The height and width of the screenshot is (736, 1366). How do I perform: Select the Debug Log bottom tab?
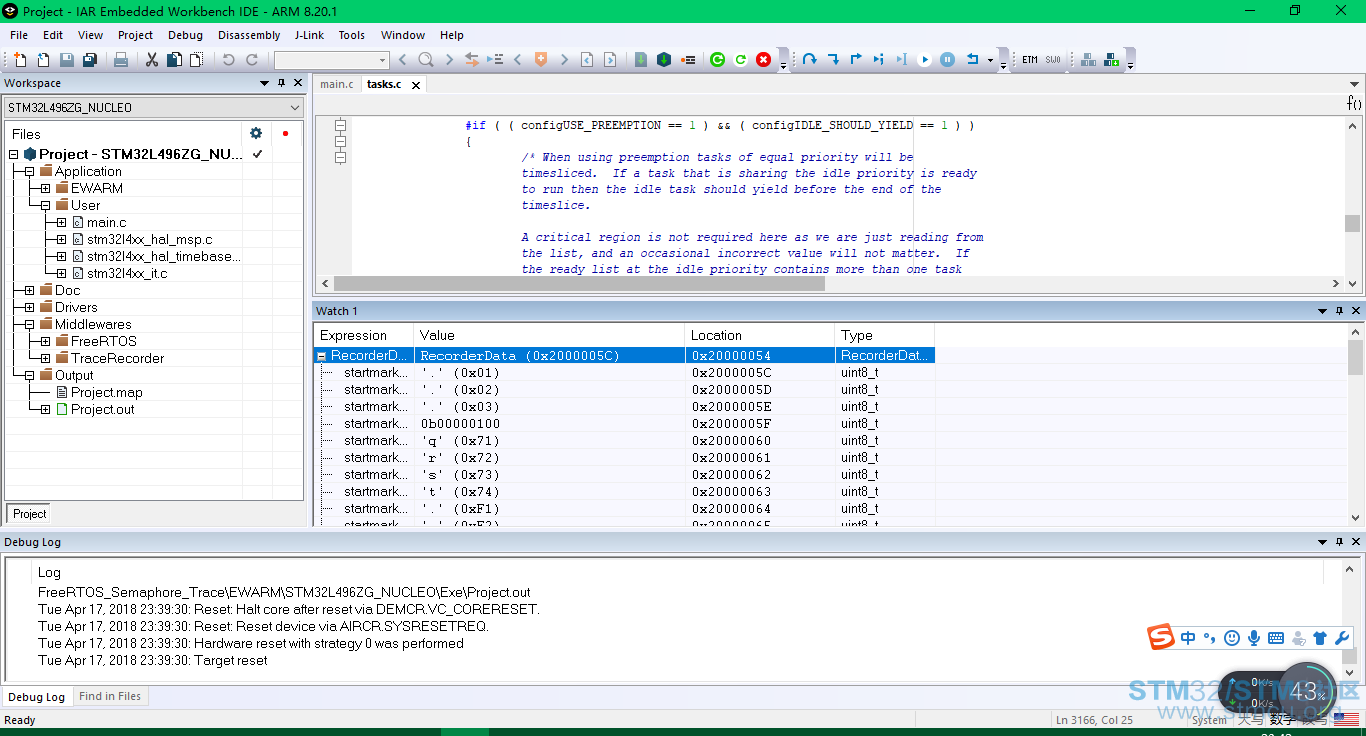pos(36,697)
